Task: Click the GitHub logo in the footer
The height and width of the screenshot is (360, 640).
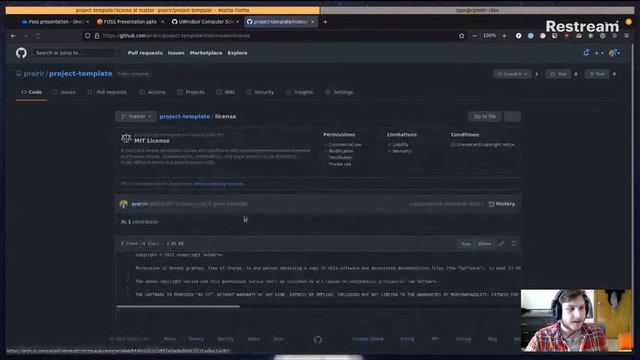Action: click(x=318, y=340)
